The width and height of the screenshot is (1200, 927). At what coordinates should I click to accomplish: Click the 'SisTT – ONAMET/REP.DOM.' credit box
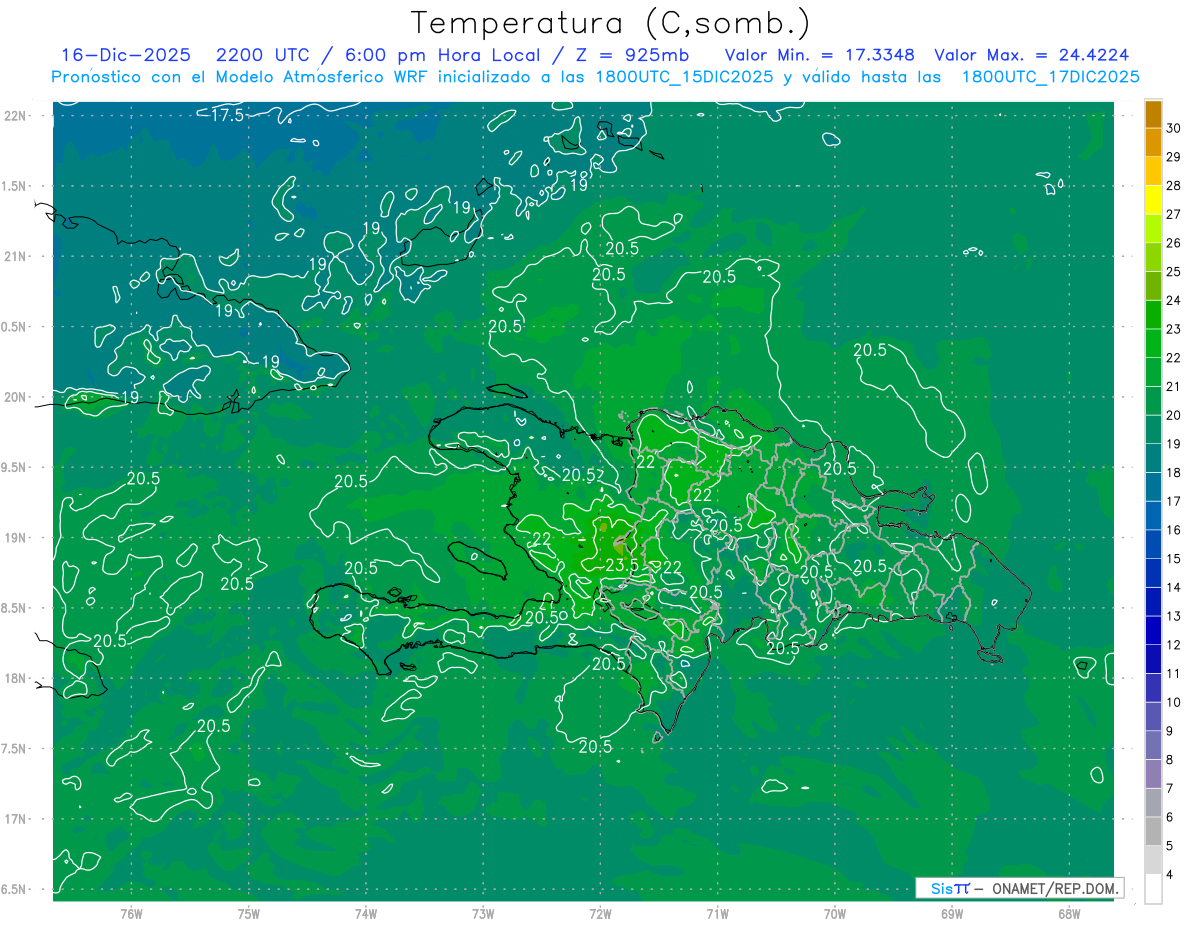pos(1020,888)
